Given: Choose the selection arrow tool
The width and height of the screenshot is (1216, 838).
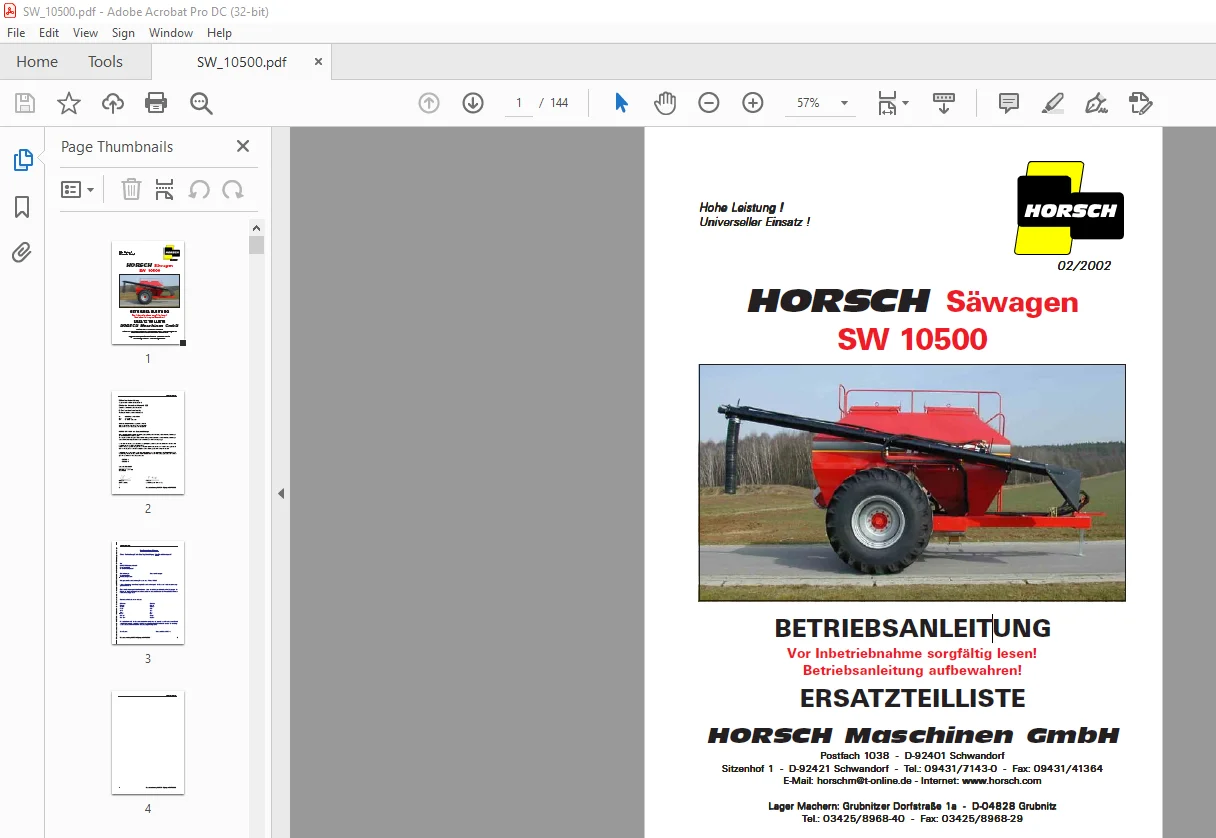Looking at the screenshot, I should [621, 103].
